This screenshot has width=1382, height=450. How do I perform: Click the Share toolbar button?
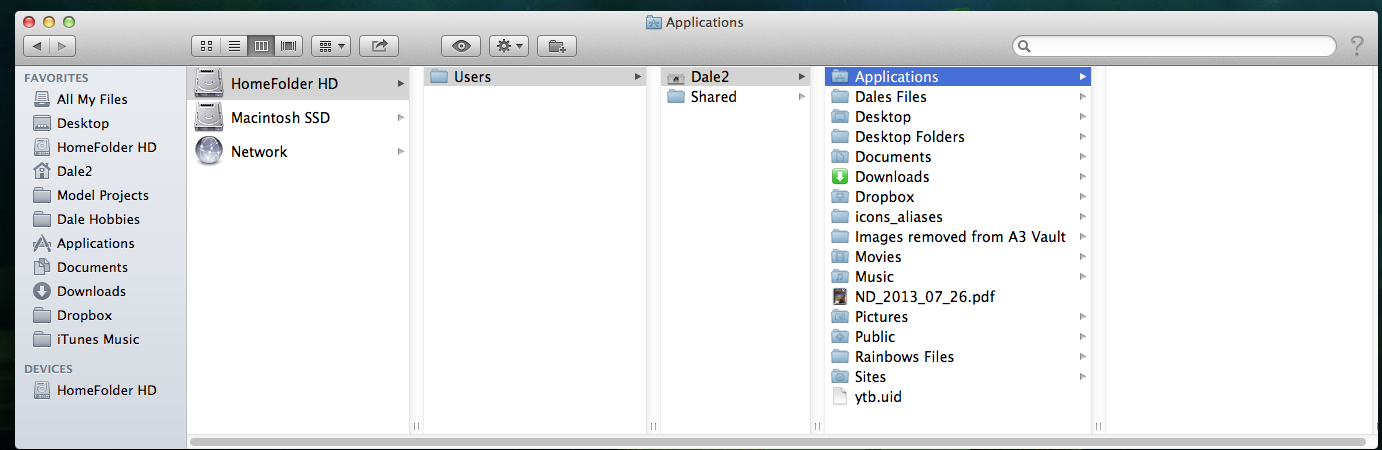[379, 46]
